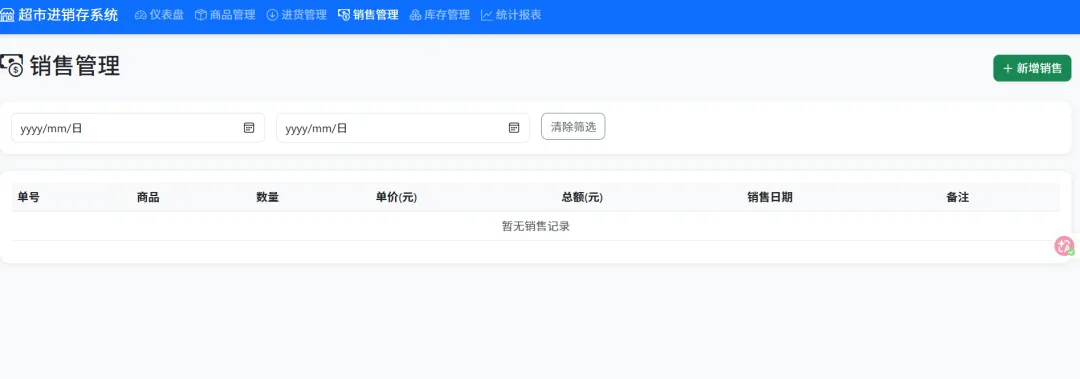Click the boxes icon next to 库存管理
Viewport: 1080px width, 379px height.
click(415, 15)
